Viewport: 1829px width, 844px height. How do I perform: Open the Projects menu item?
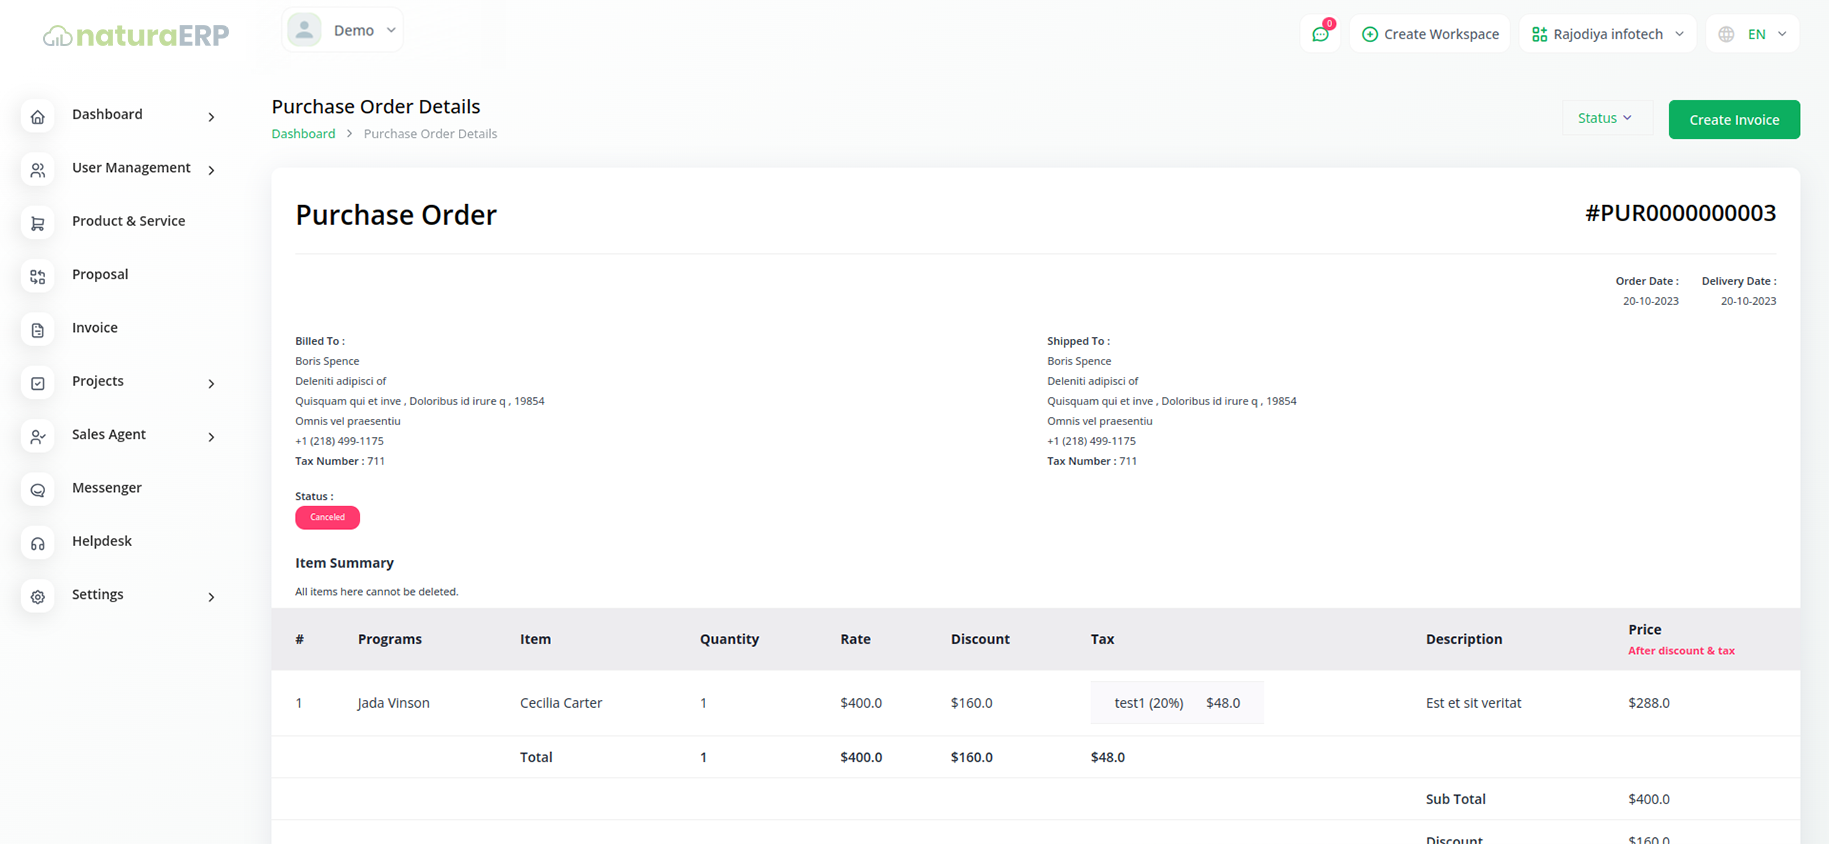[98, 381]
